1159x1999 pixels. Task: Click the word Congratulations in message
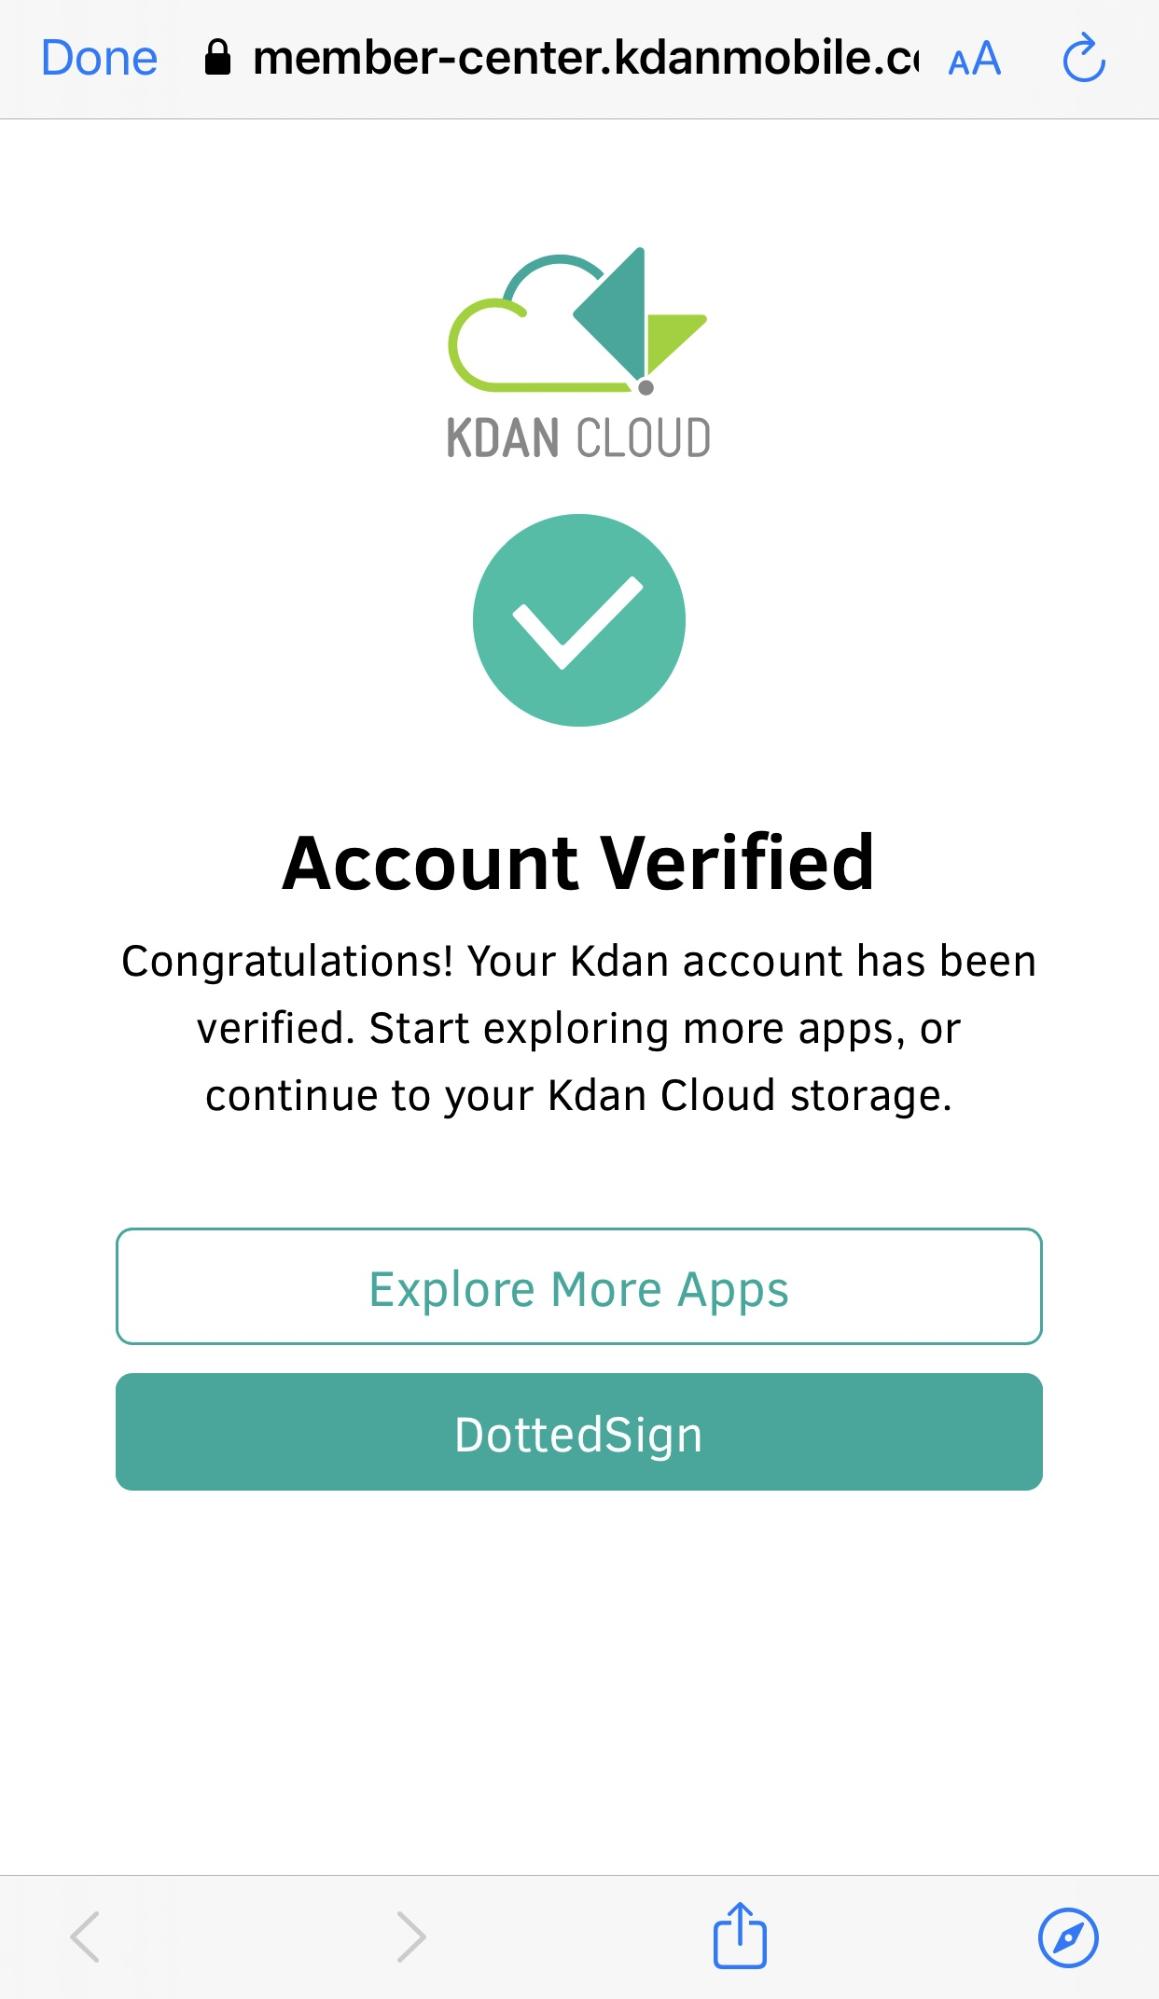288,962
